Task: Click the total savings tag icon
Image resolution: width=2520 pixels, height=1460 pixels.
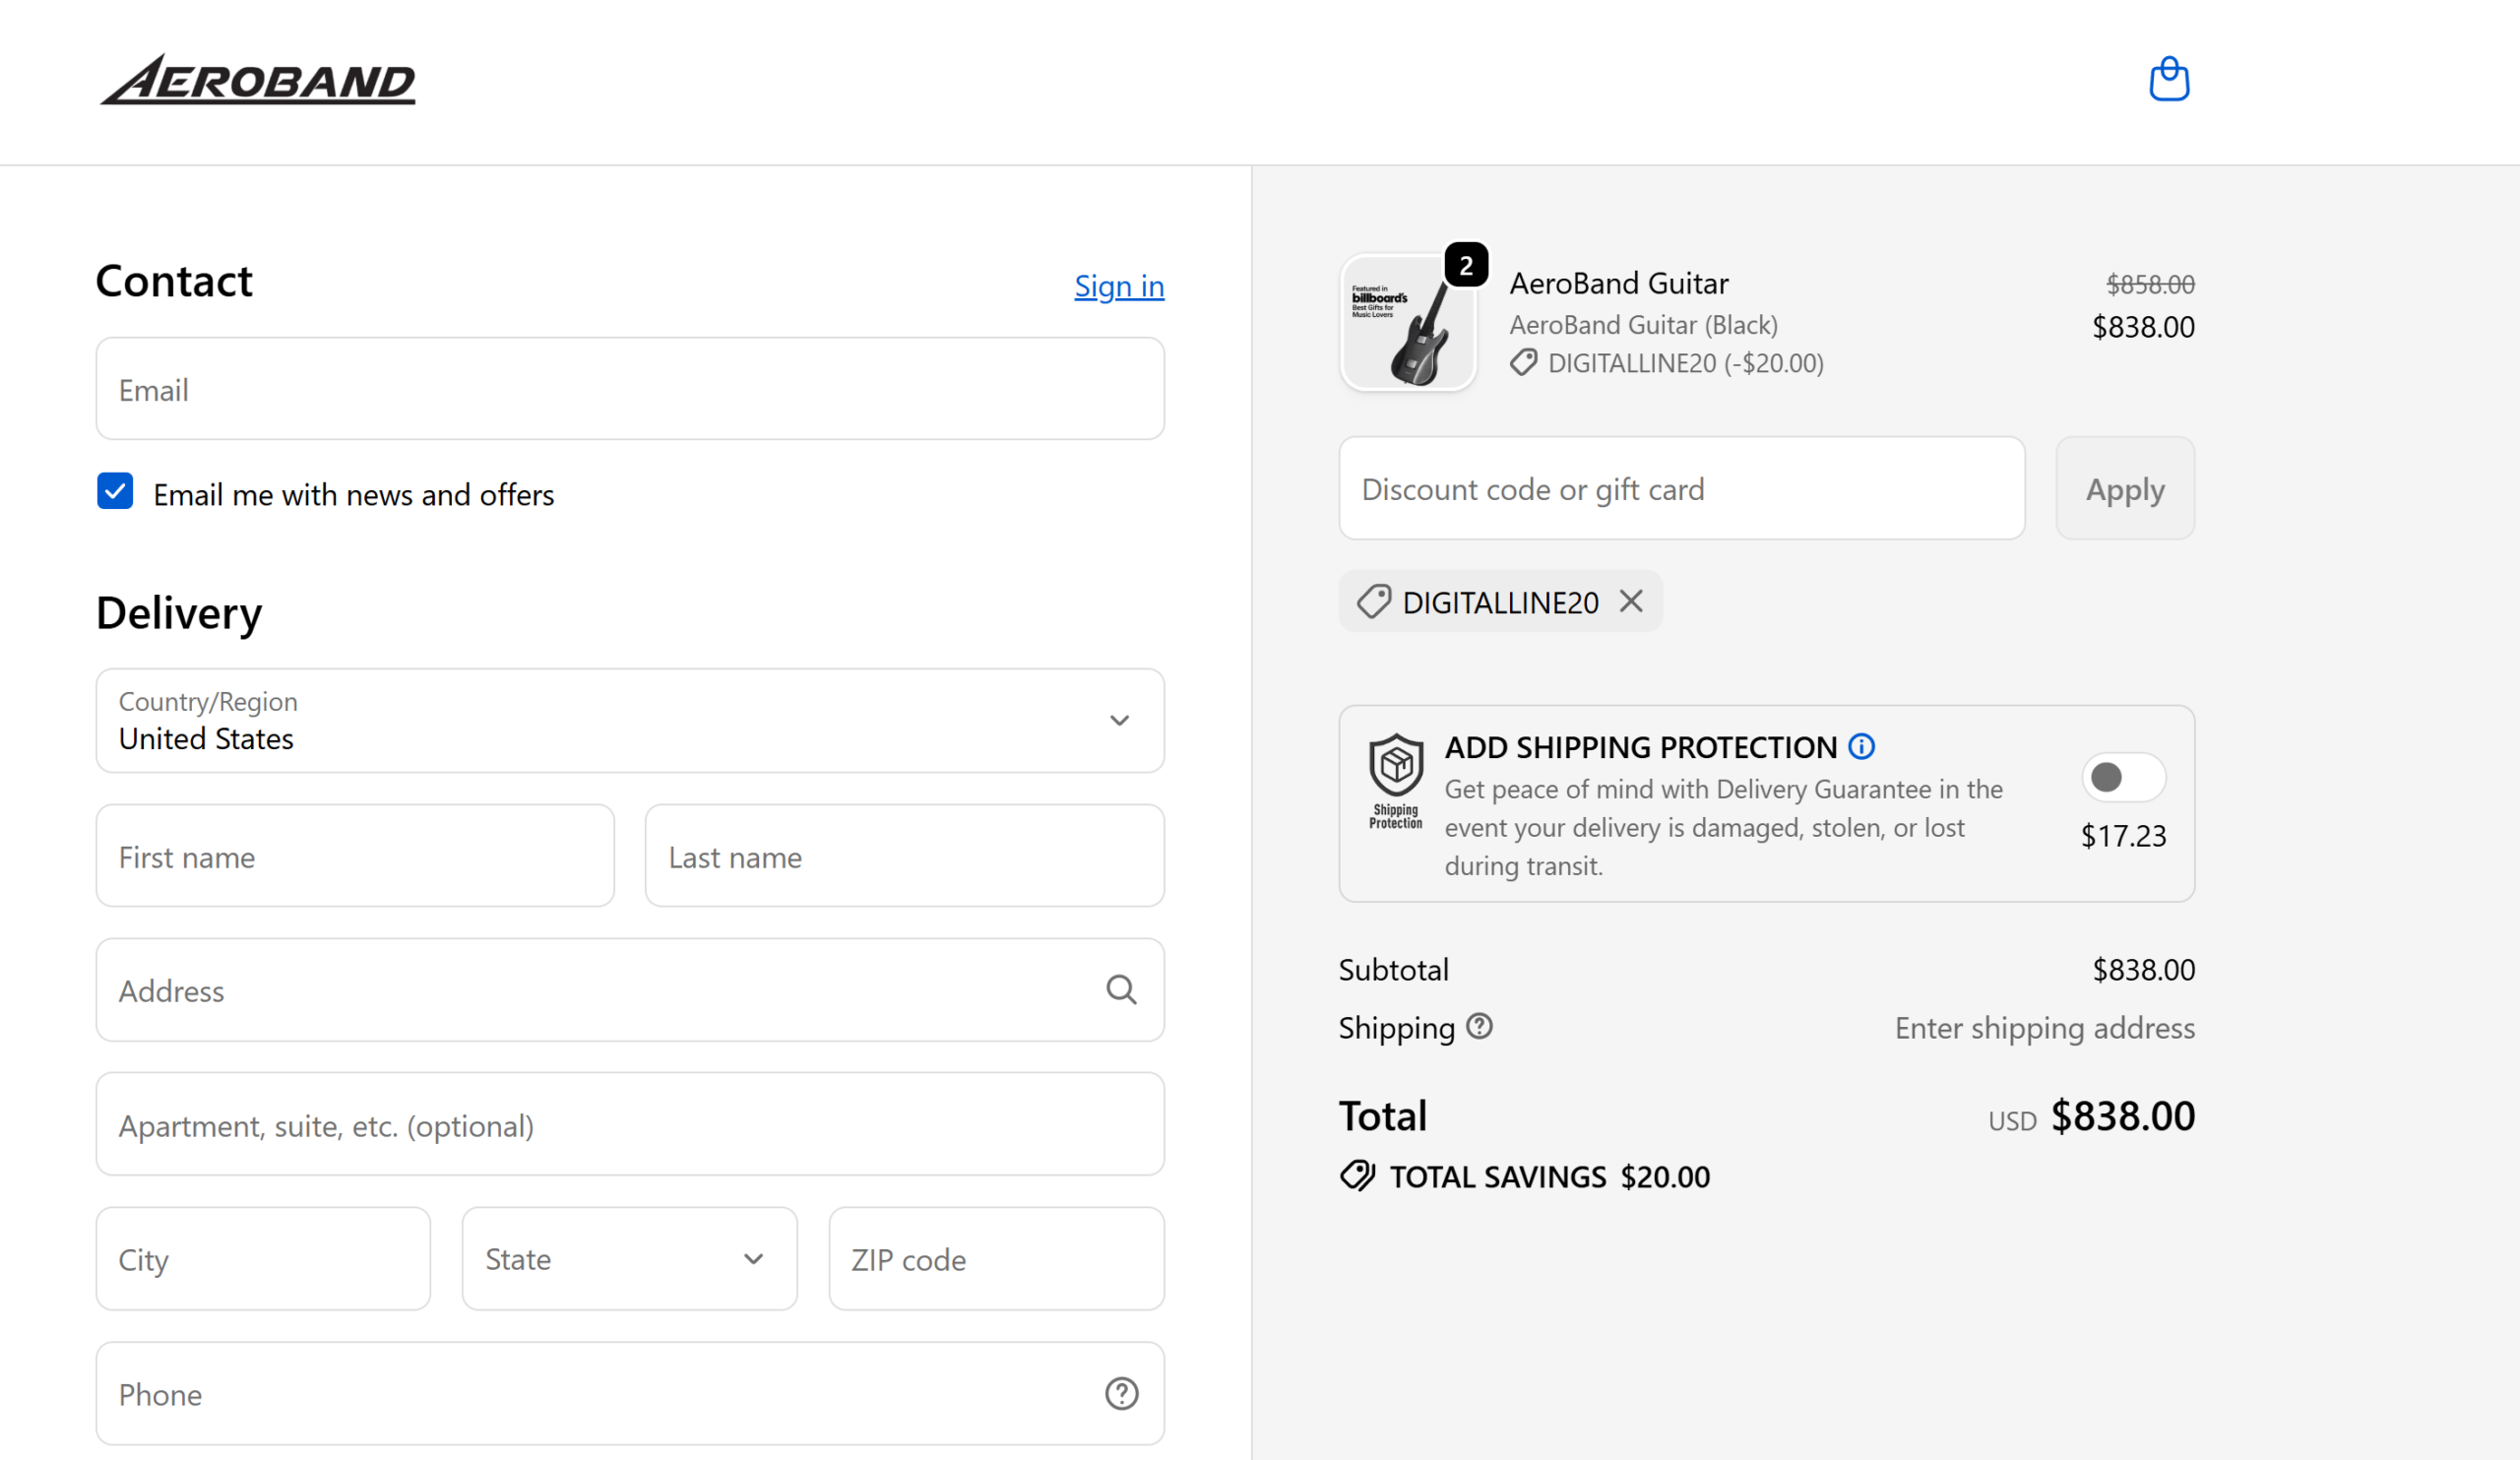Action: point(1357,1176)
